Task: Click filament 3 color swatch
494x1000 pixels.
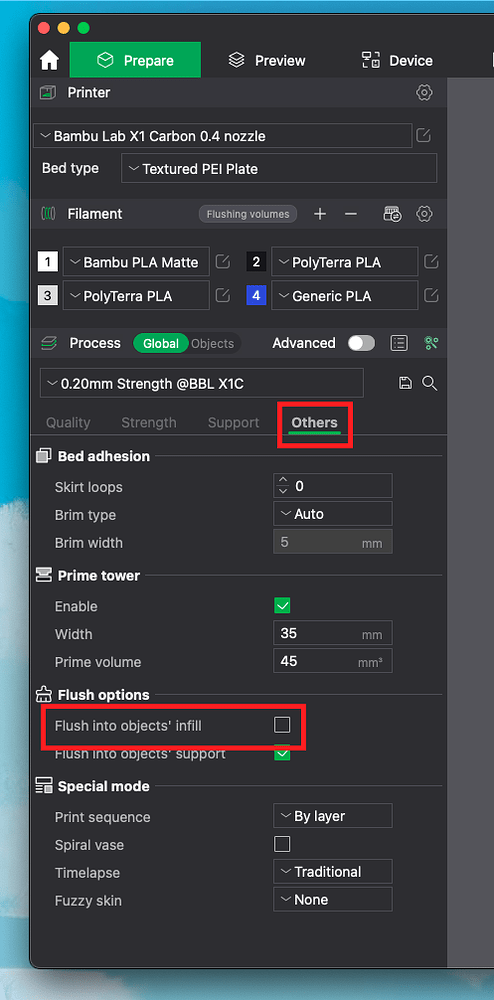Action: point(48,295)
